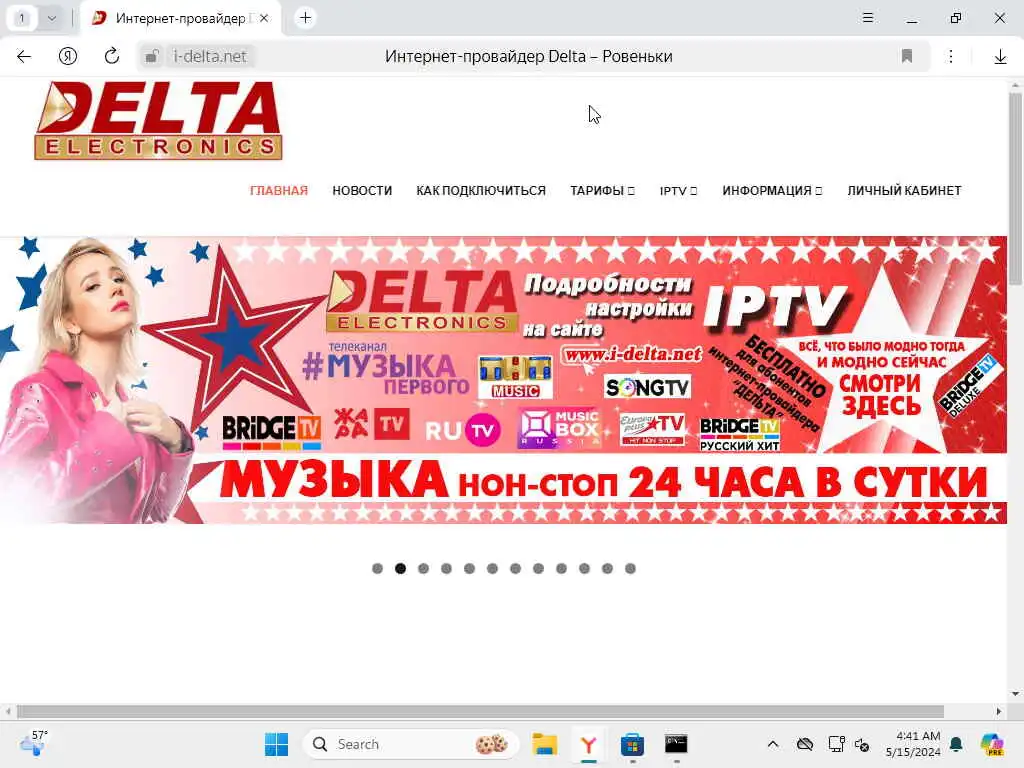Open Yandex home via the Я icon
The height and width of the screenshot is (768, 1024).
pyautogui.click(x=68, y=57)
